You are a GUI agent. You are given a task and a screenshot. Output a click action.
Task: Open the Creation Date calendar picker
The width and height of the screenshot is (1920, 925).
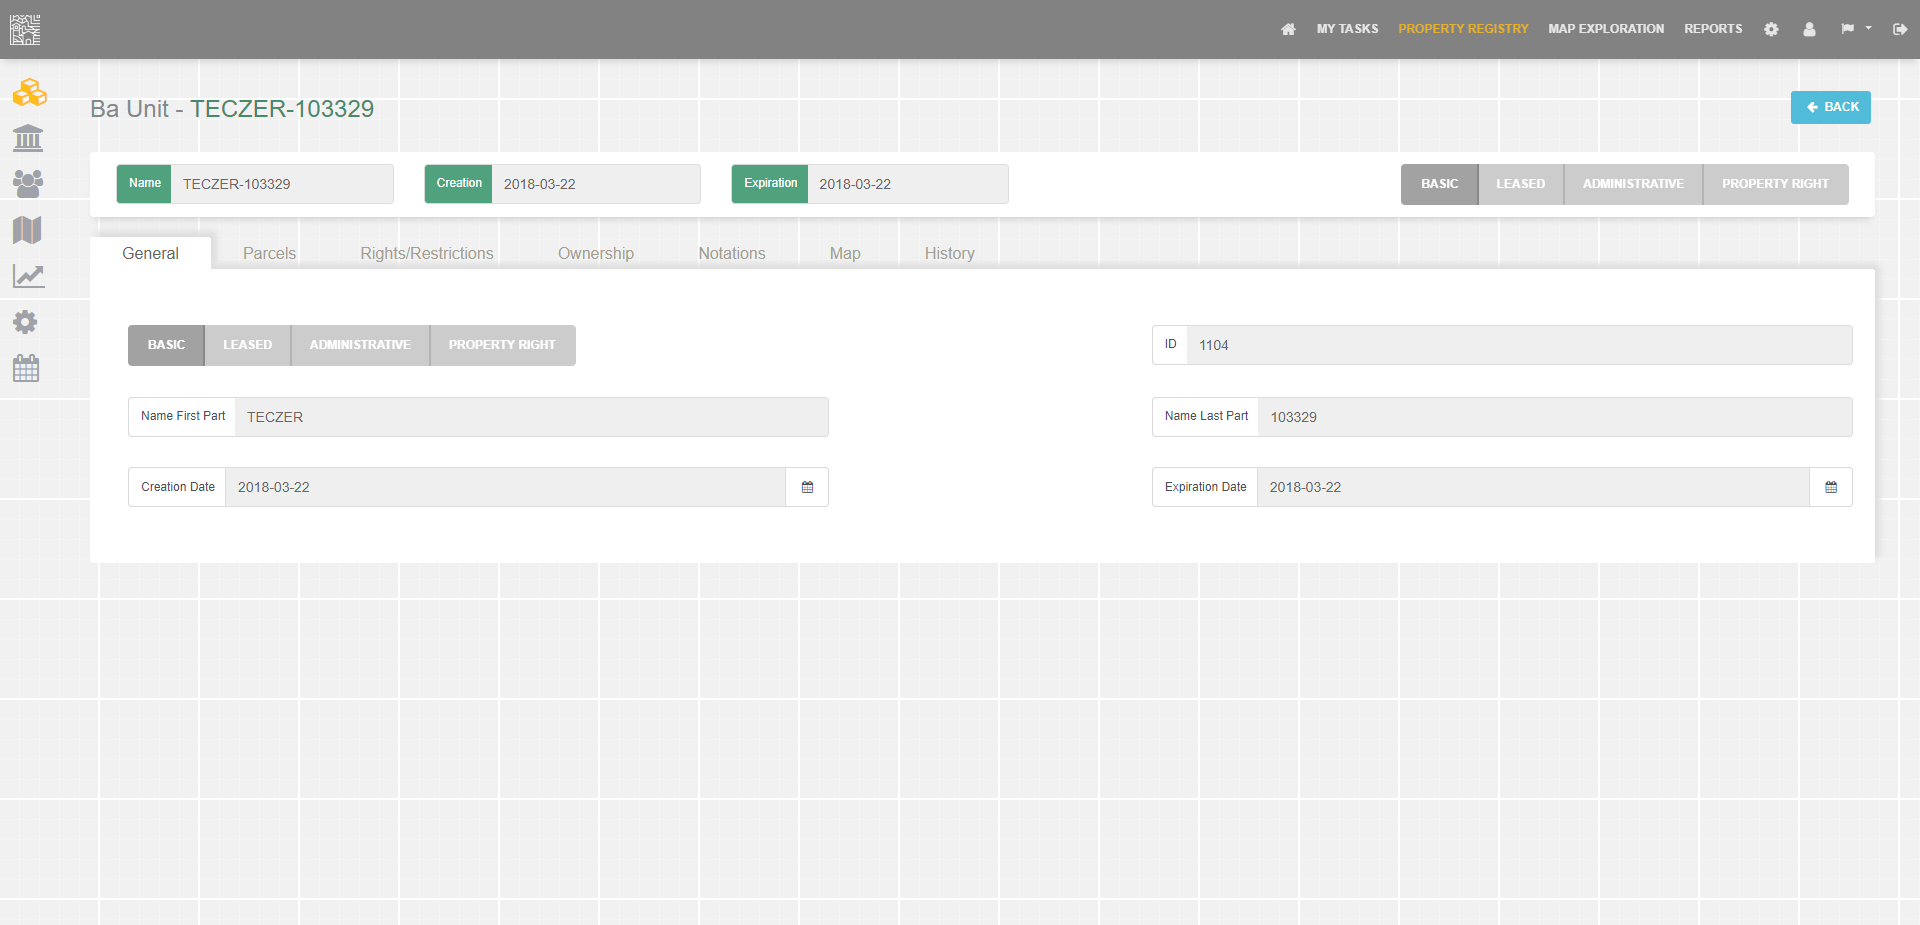click(x=807, y=487)
